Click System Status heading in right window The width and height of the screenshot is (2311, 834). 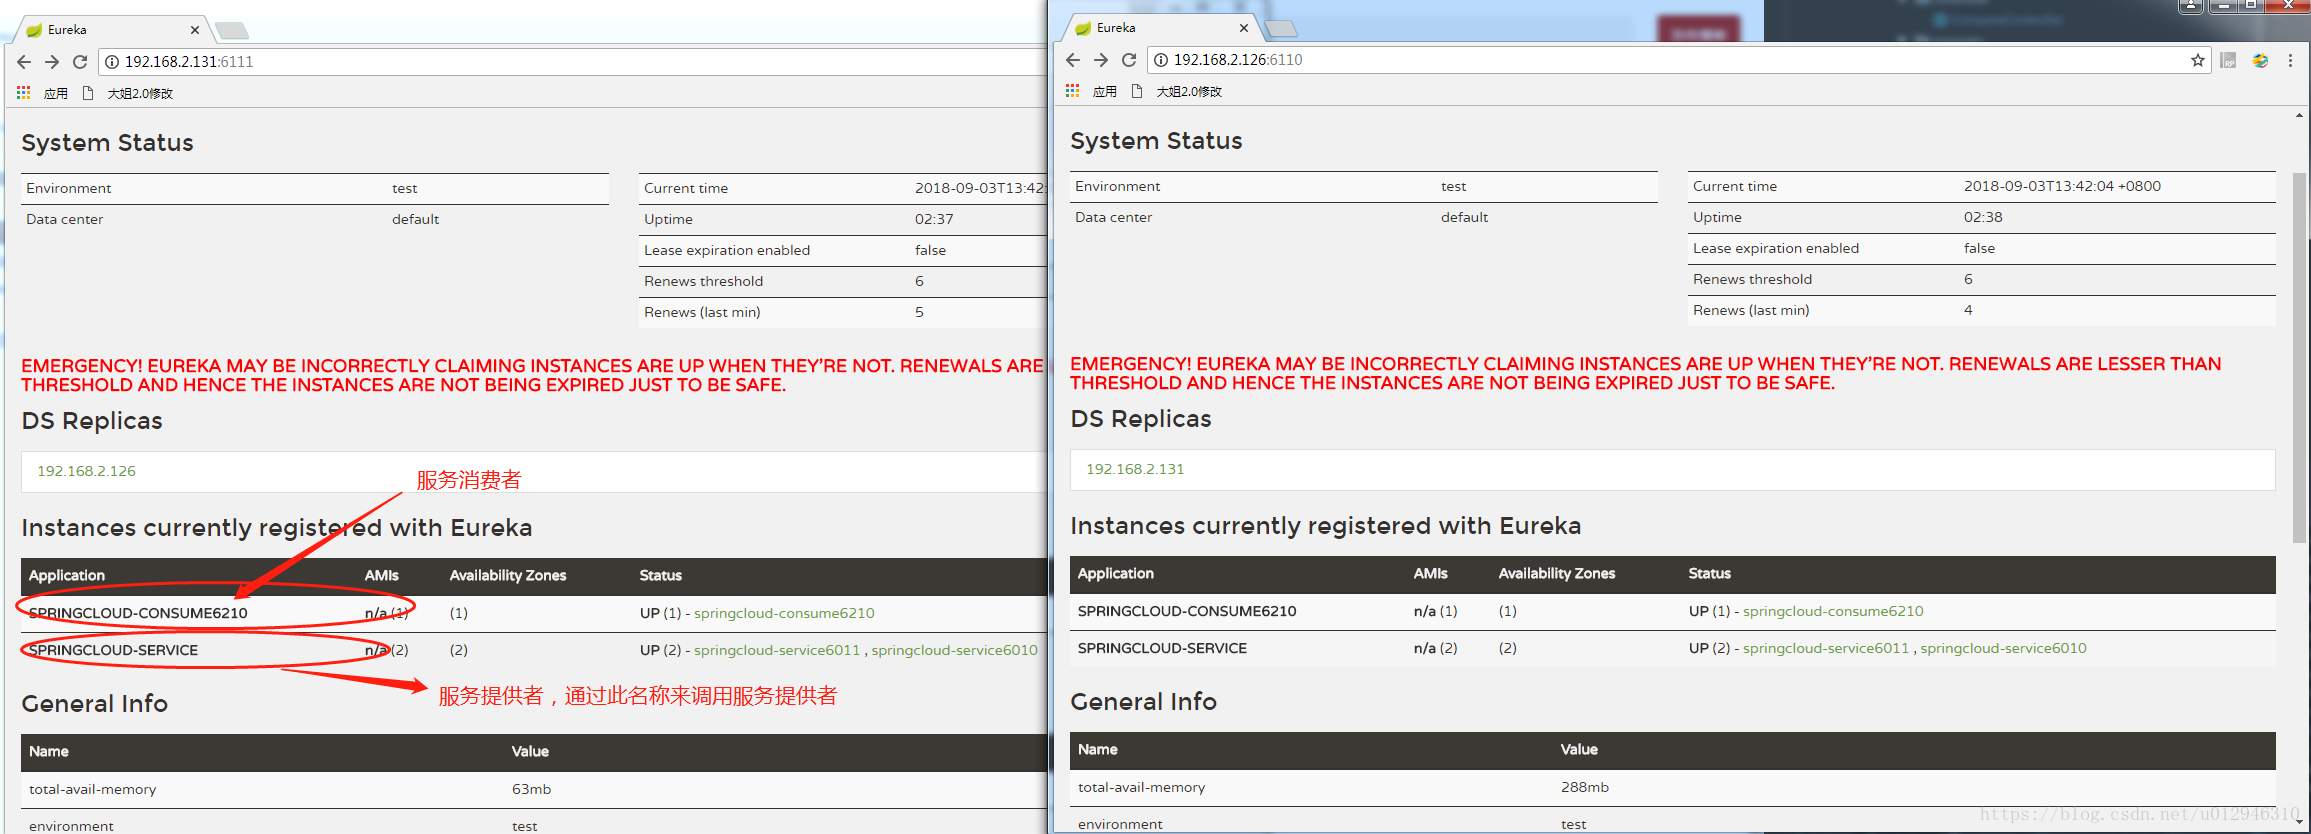1156,141
